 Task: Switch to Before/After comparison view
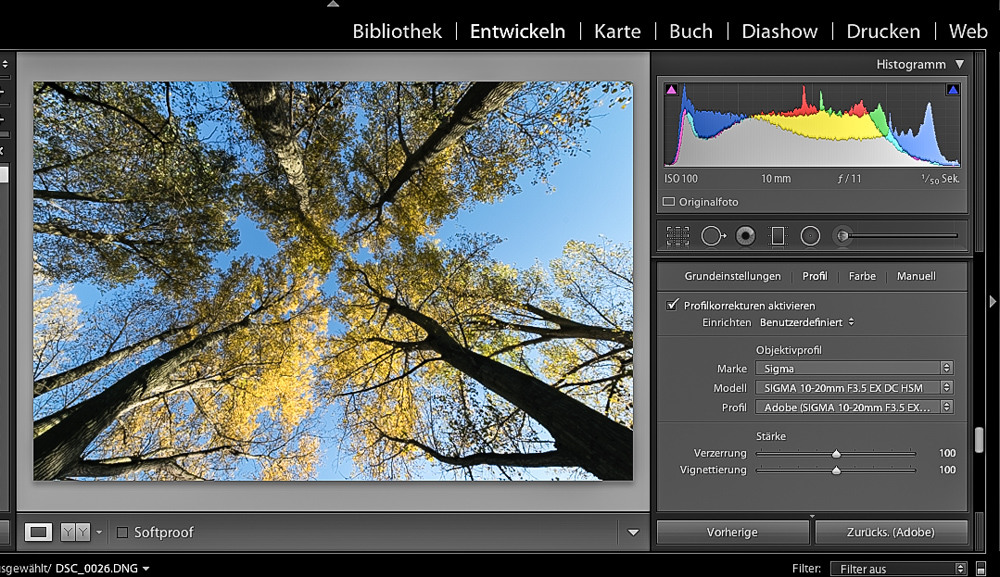(76, 532)
